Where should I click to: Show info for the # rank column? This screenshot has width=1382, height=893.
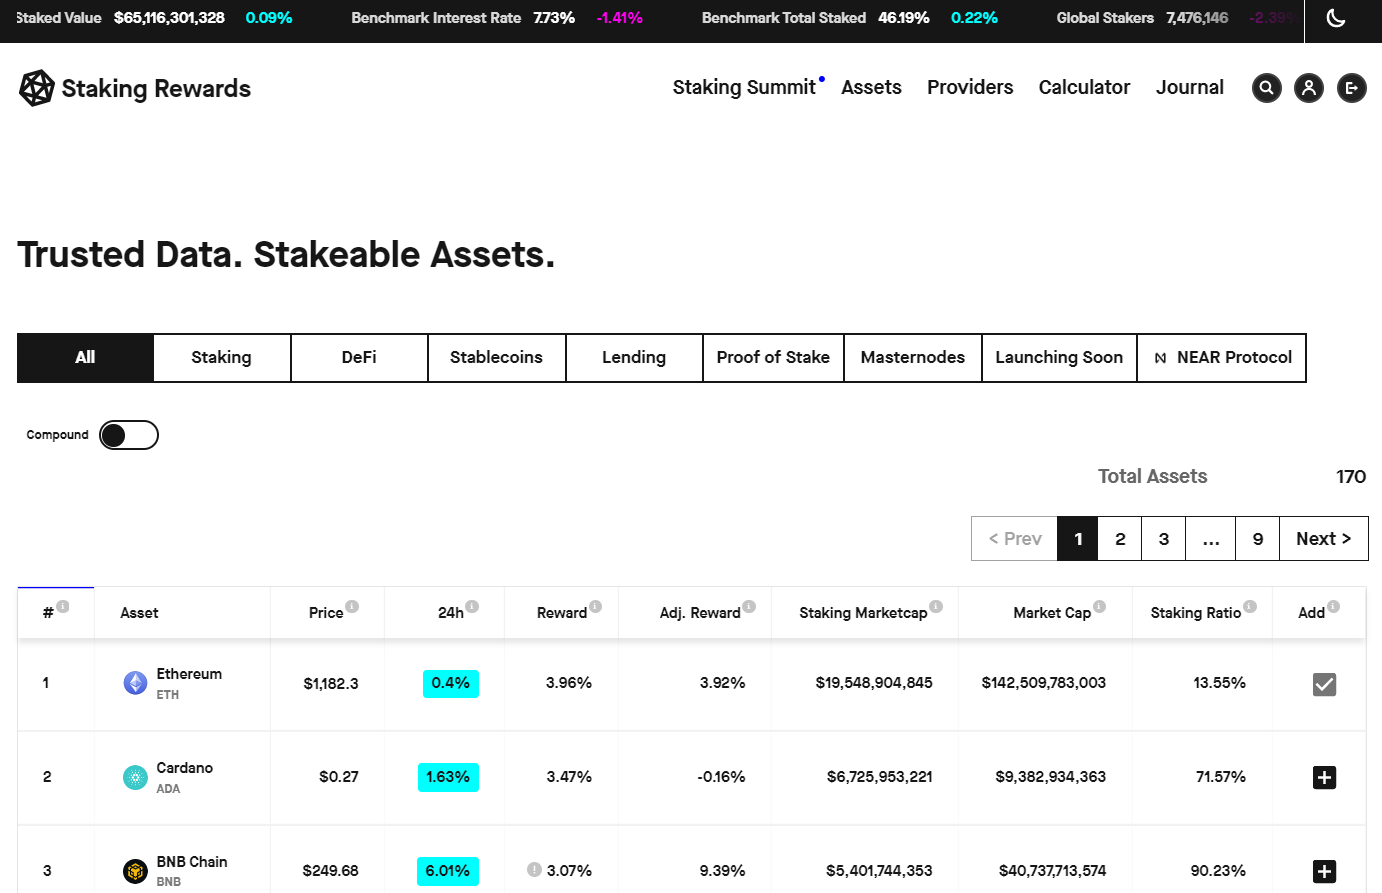coord(63,607)
